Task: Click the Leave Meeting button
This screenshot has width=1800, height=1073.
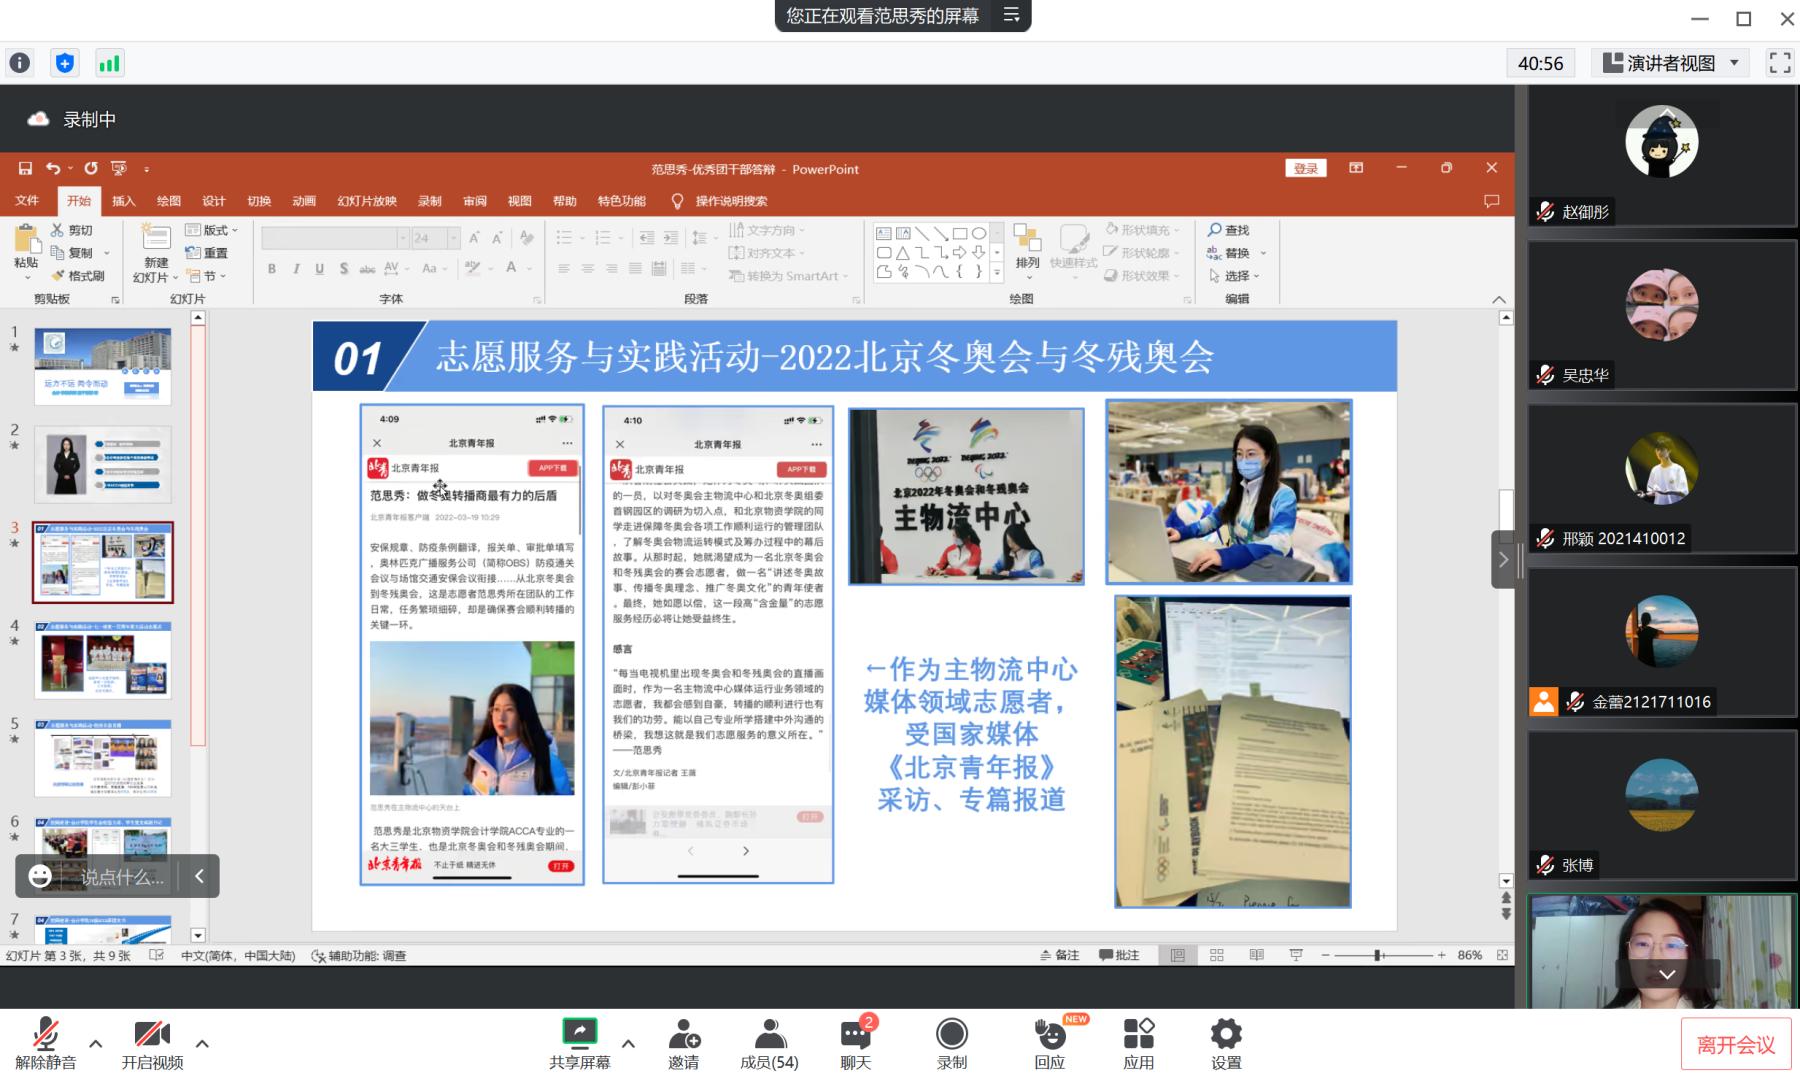Action: click(x=1735, y=1045)
